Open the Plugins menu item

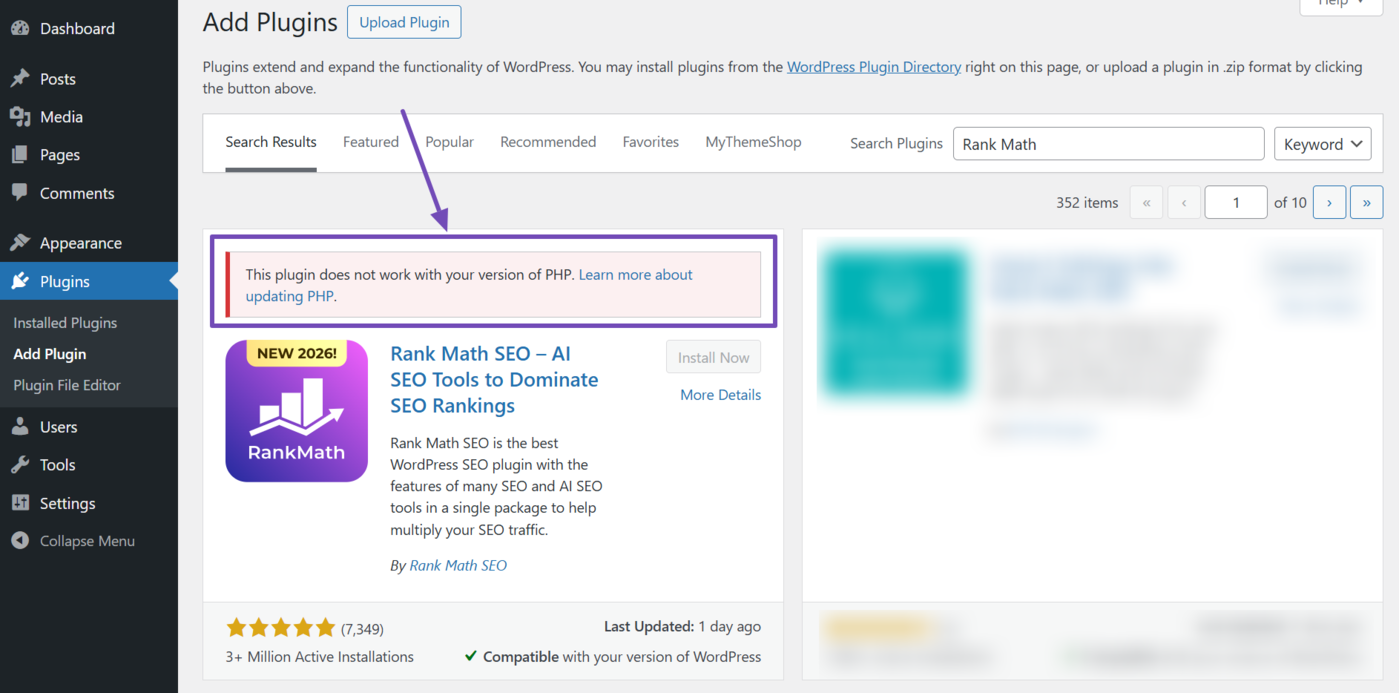click(x=89, y=281)
